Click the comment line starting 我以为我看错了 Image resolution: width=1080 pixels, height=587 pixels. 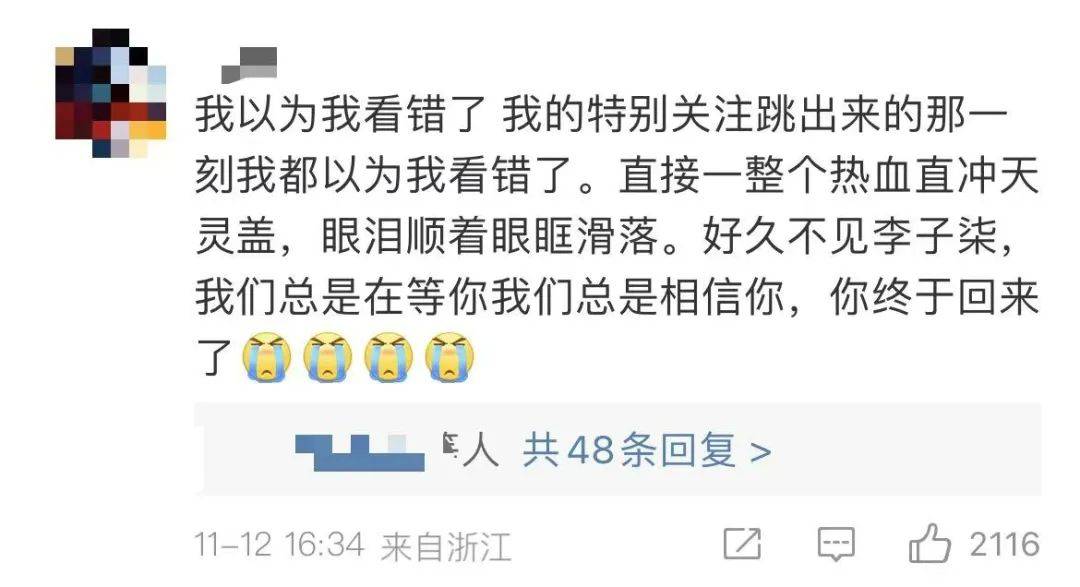(601, 114)
